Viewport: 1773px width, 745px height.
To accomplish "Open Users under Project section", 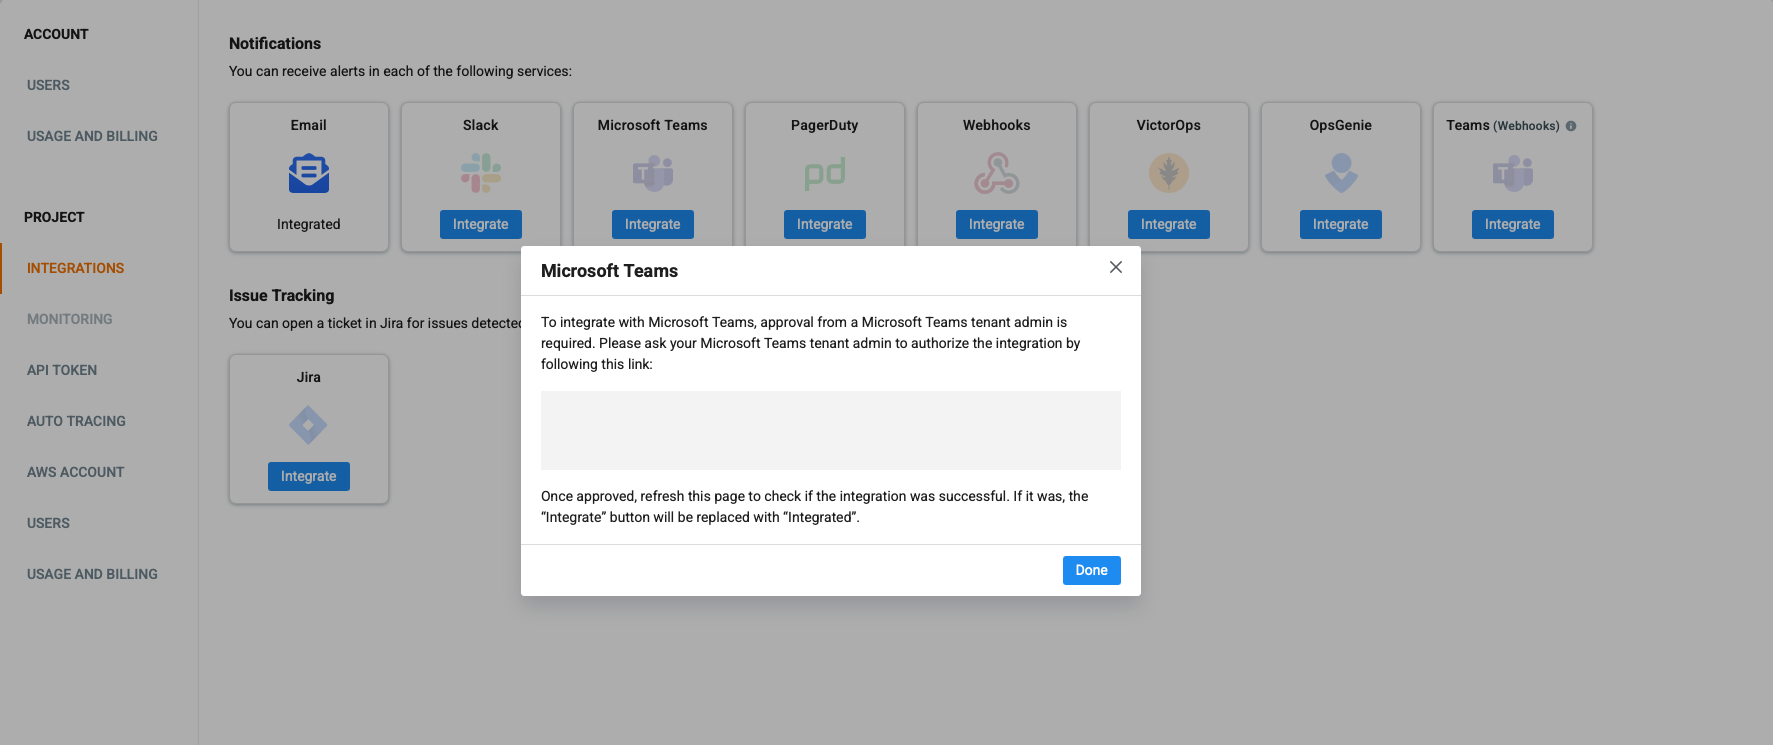I will (48, 523).
